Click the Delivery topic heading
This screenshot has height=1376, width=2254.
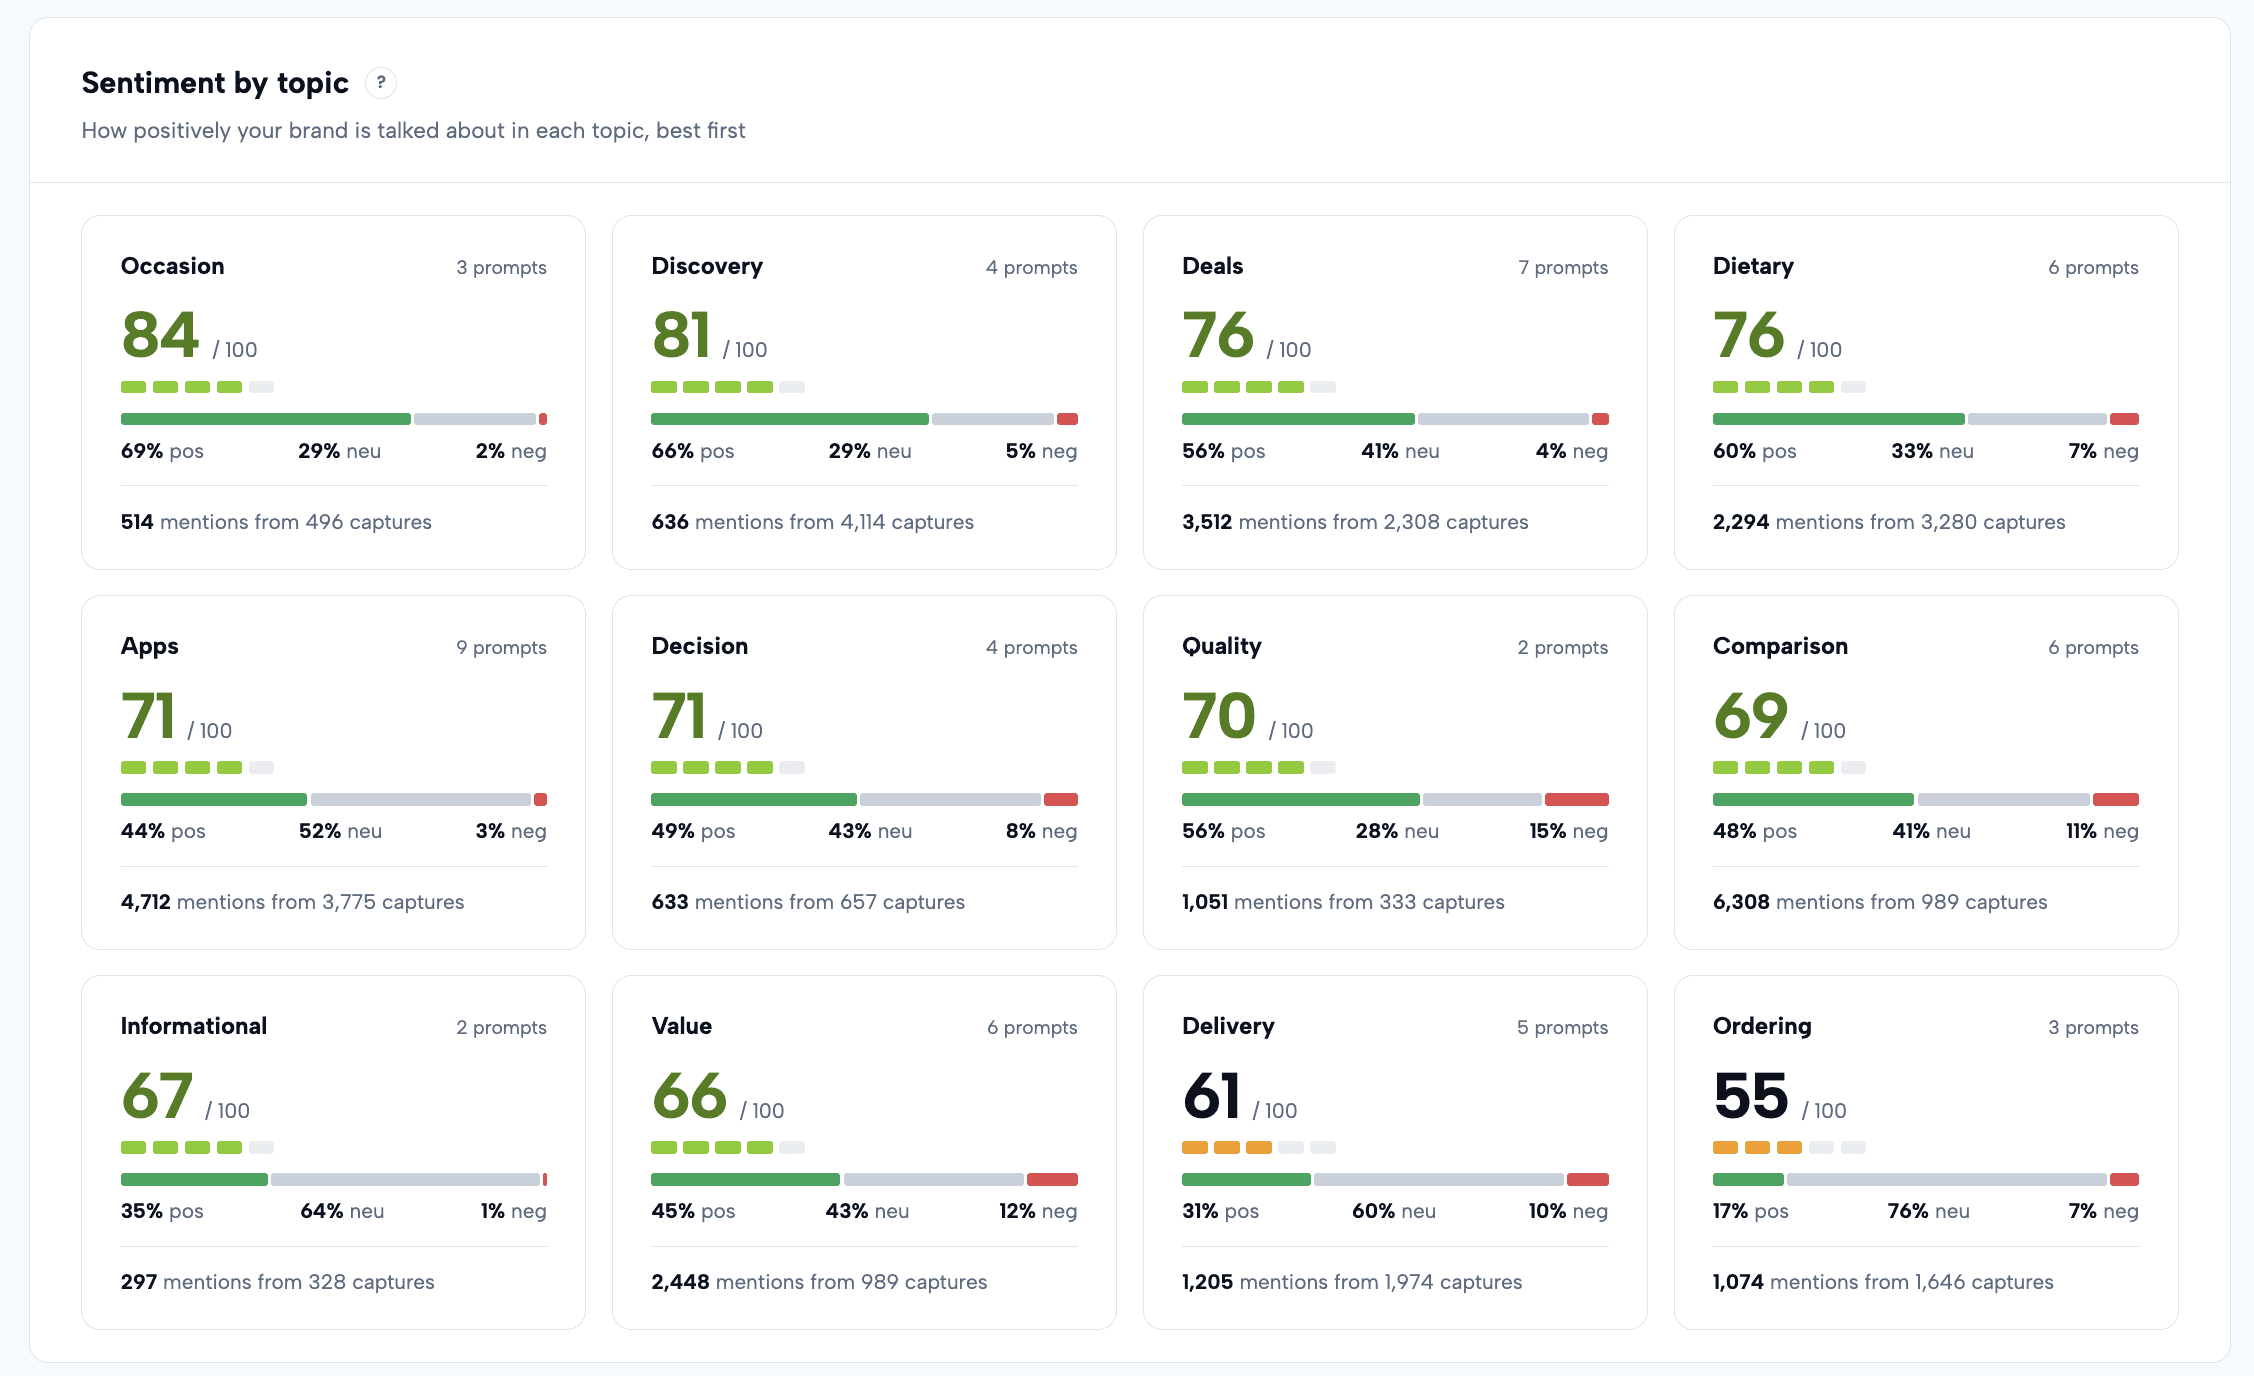click(1228, 1027)
